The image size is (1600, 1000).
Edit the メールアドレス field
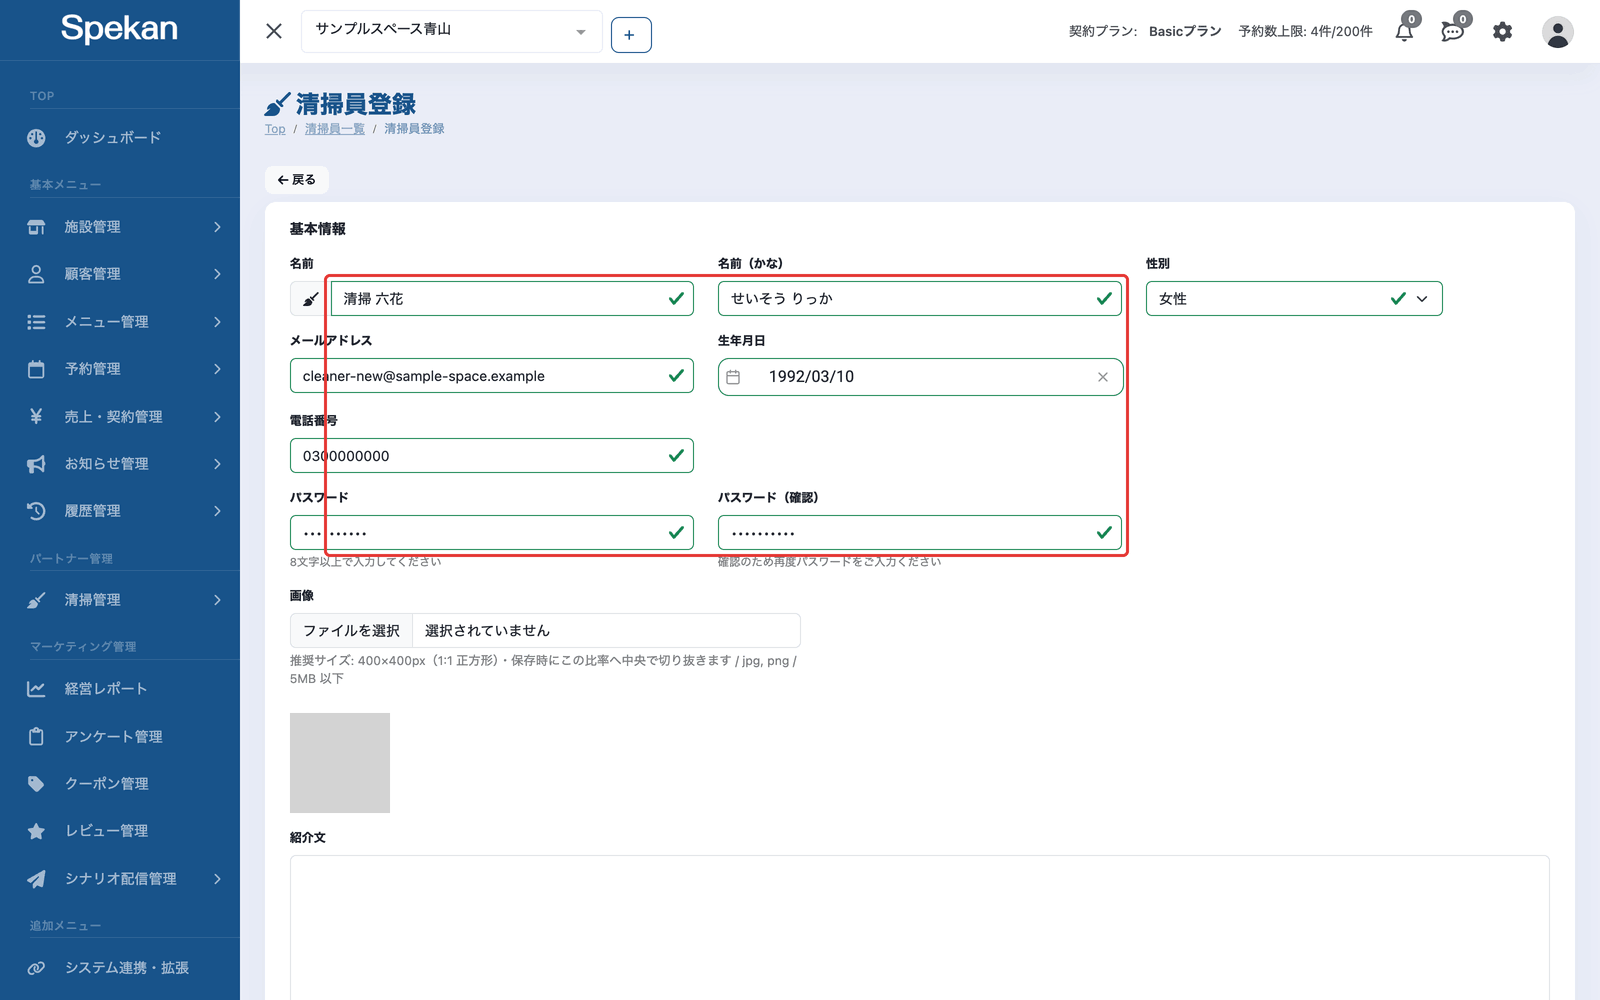(492, 376)
